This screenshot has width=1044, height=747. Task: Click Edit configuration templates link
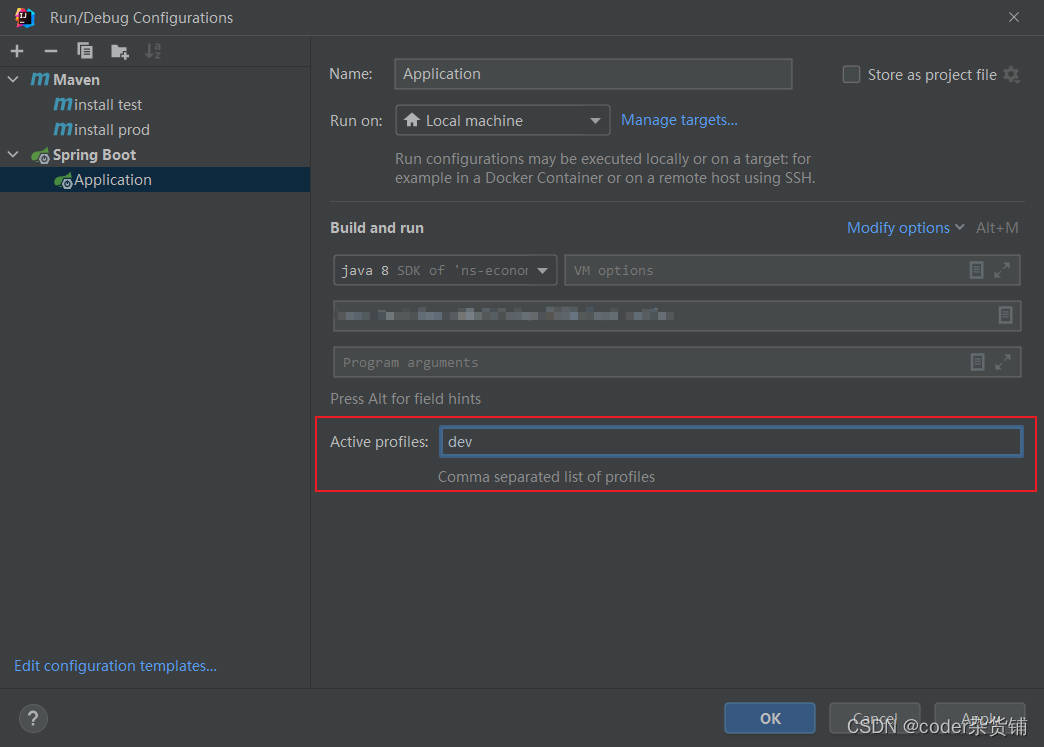[115, 665]
